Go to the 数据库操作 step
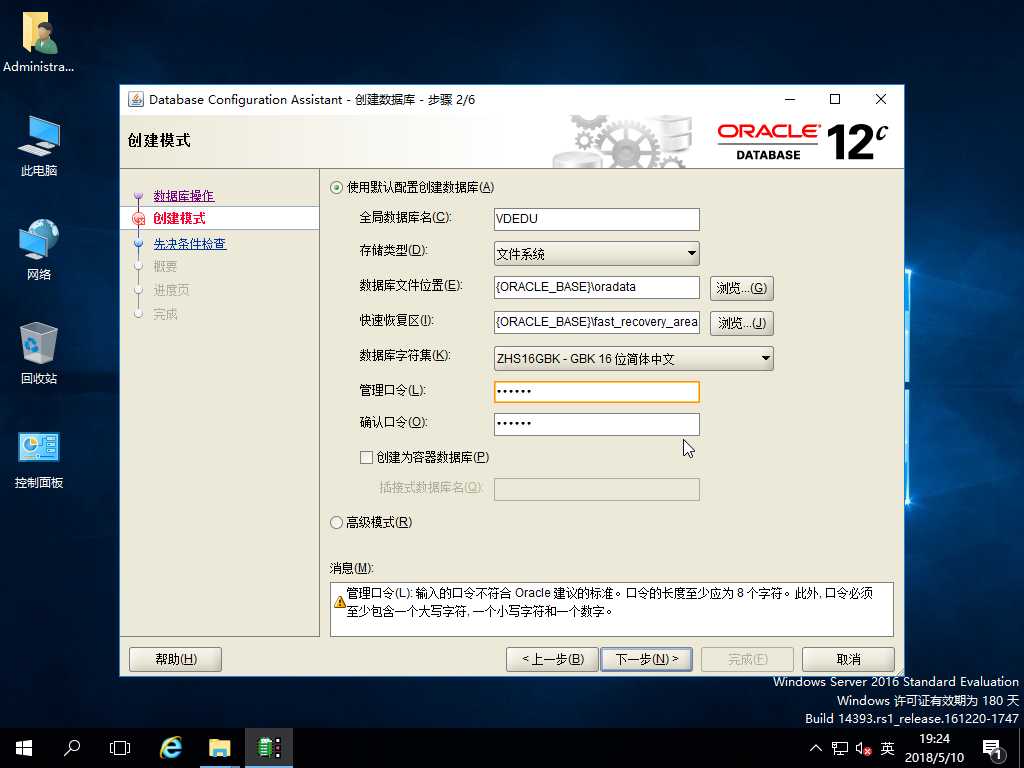Image resolution: width=1024 pixels, height=768 pixels. tap(184, 196)
